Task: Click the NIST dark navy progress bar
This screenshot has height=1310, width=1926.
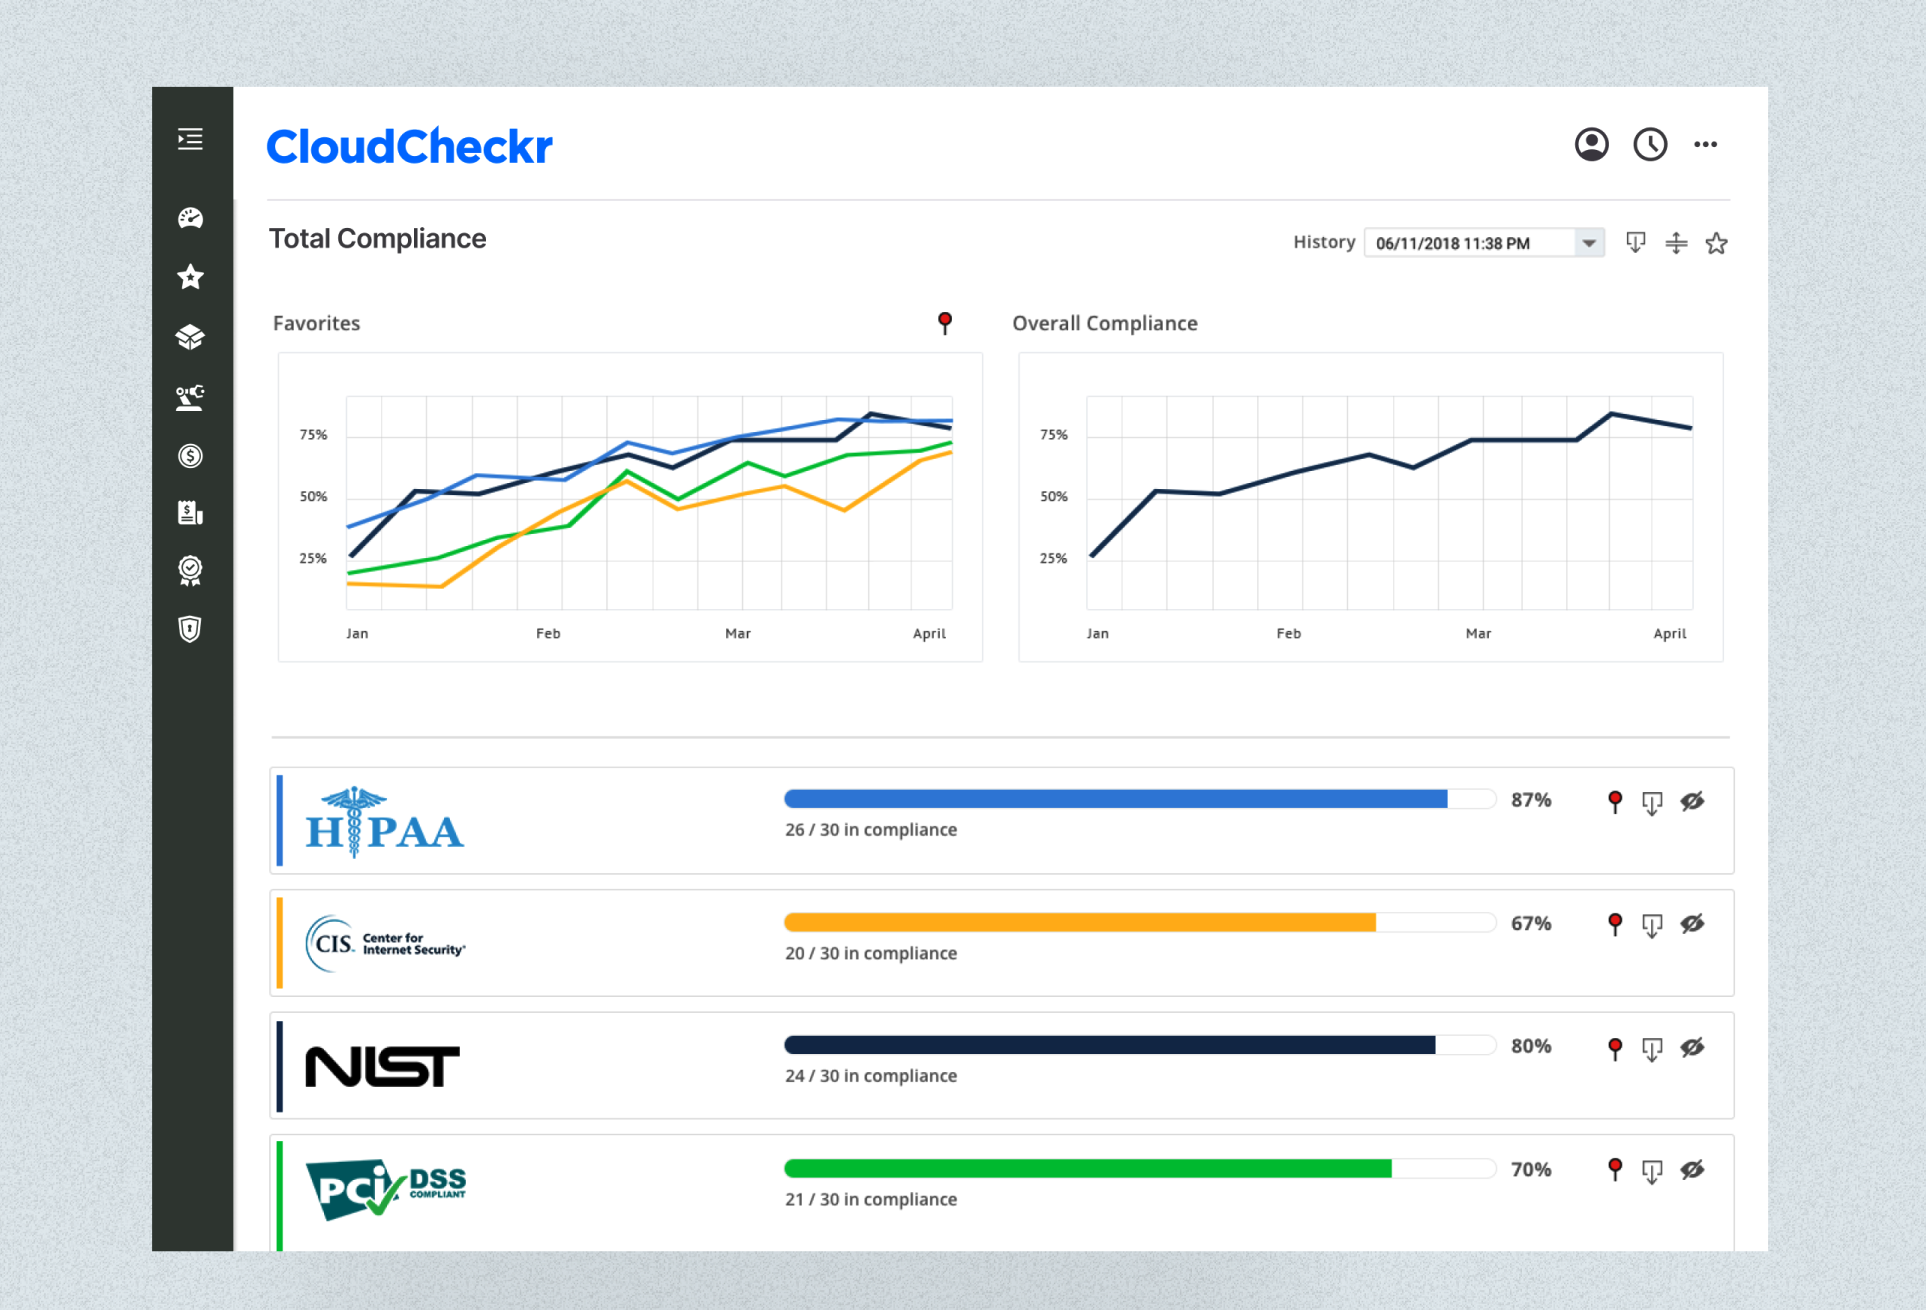Action: (1140, 1045)
